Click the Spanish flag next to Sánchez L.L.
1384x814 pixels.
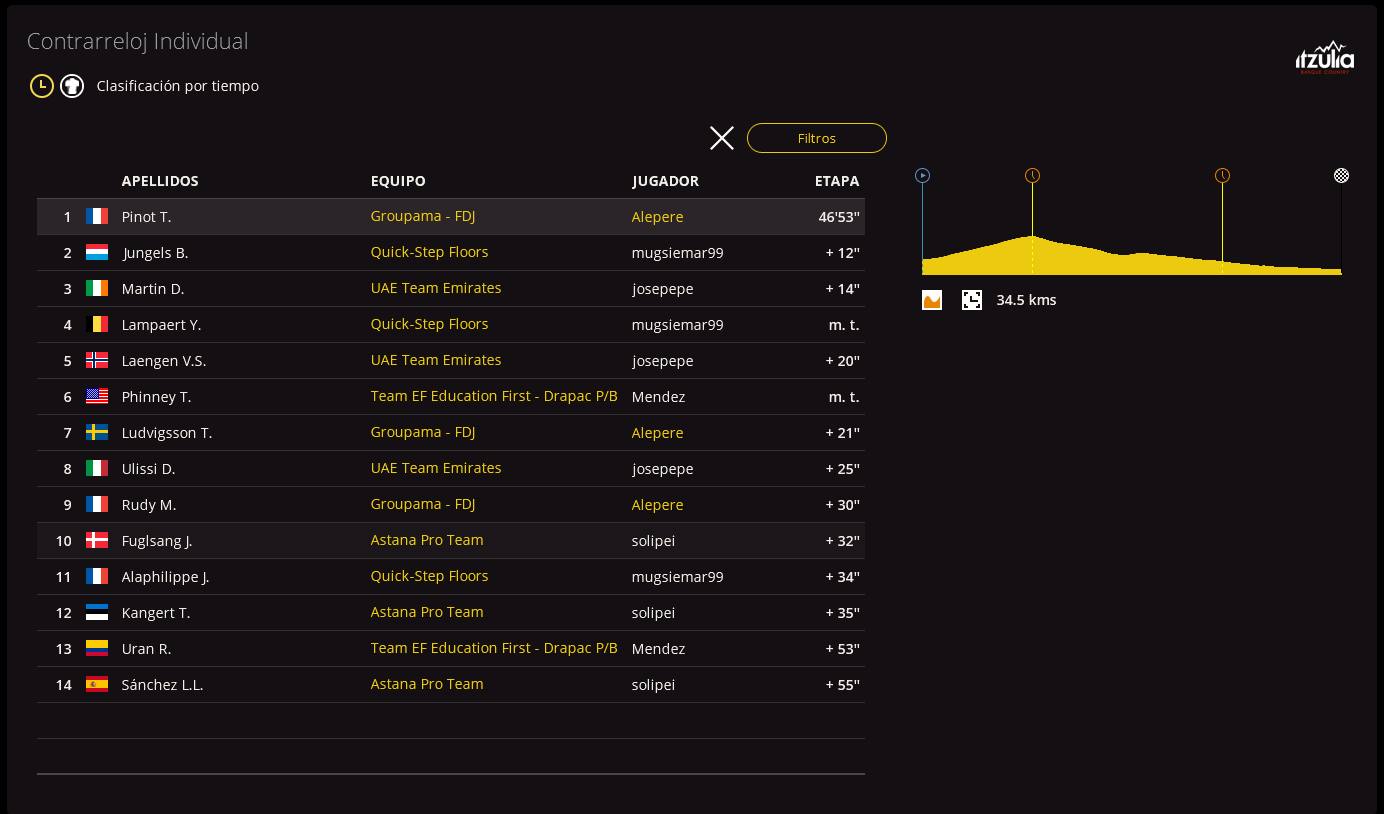(97, 684)
